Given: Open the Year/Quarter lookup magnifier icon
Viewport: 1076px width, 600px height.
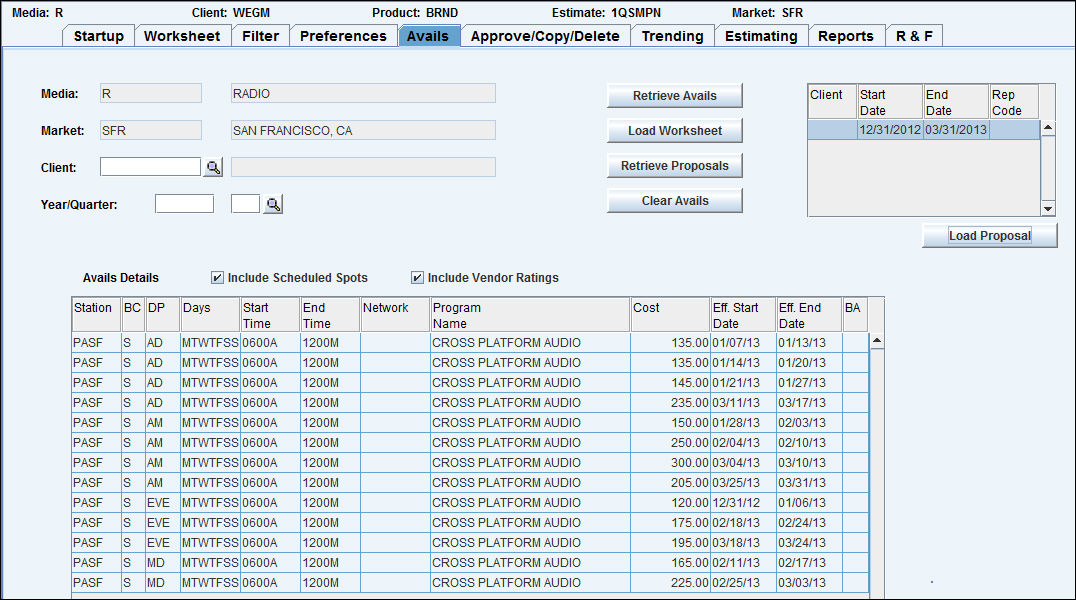Looking at the screenshot, I should click(x=273, y=204).
